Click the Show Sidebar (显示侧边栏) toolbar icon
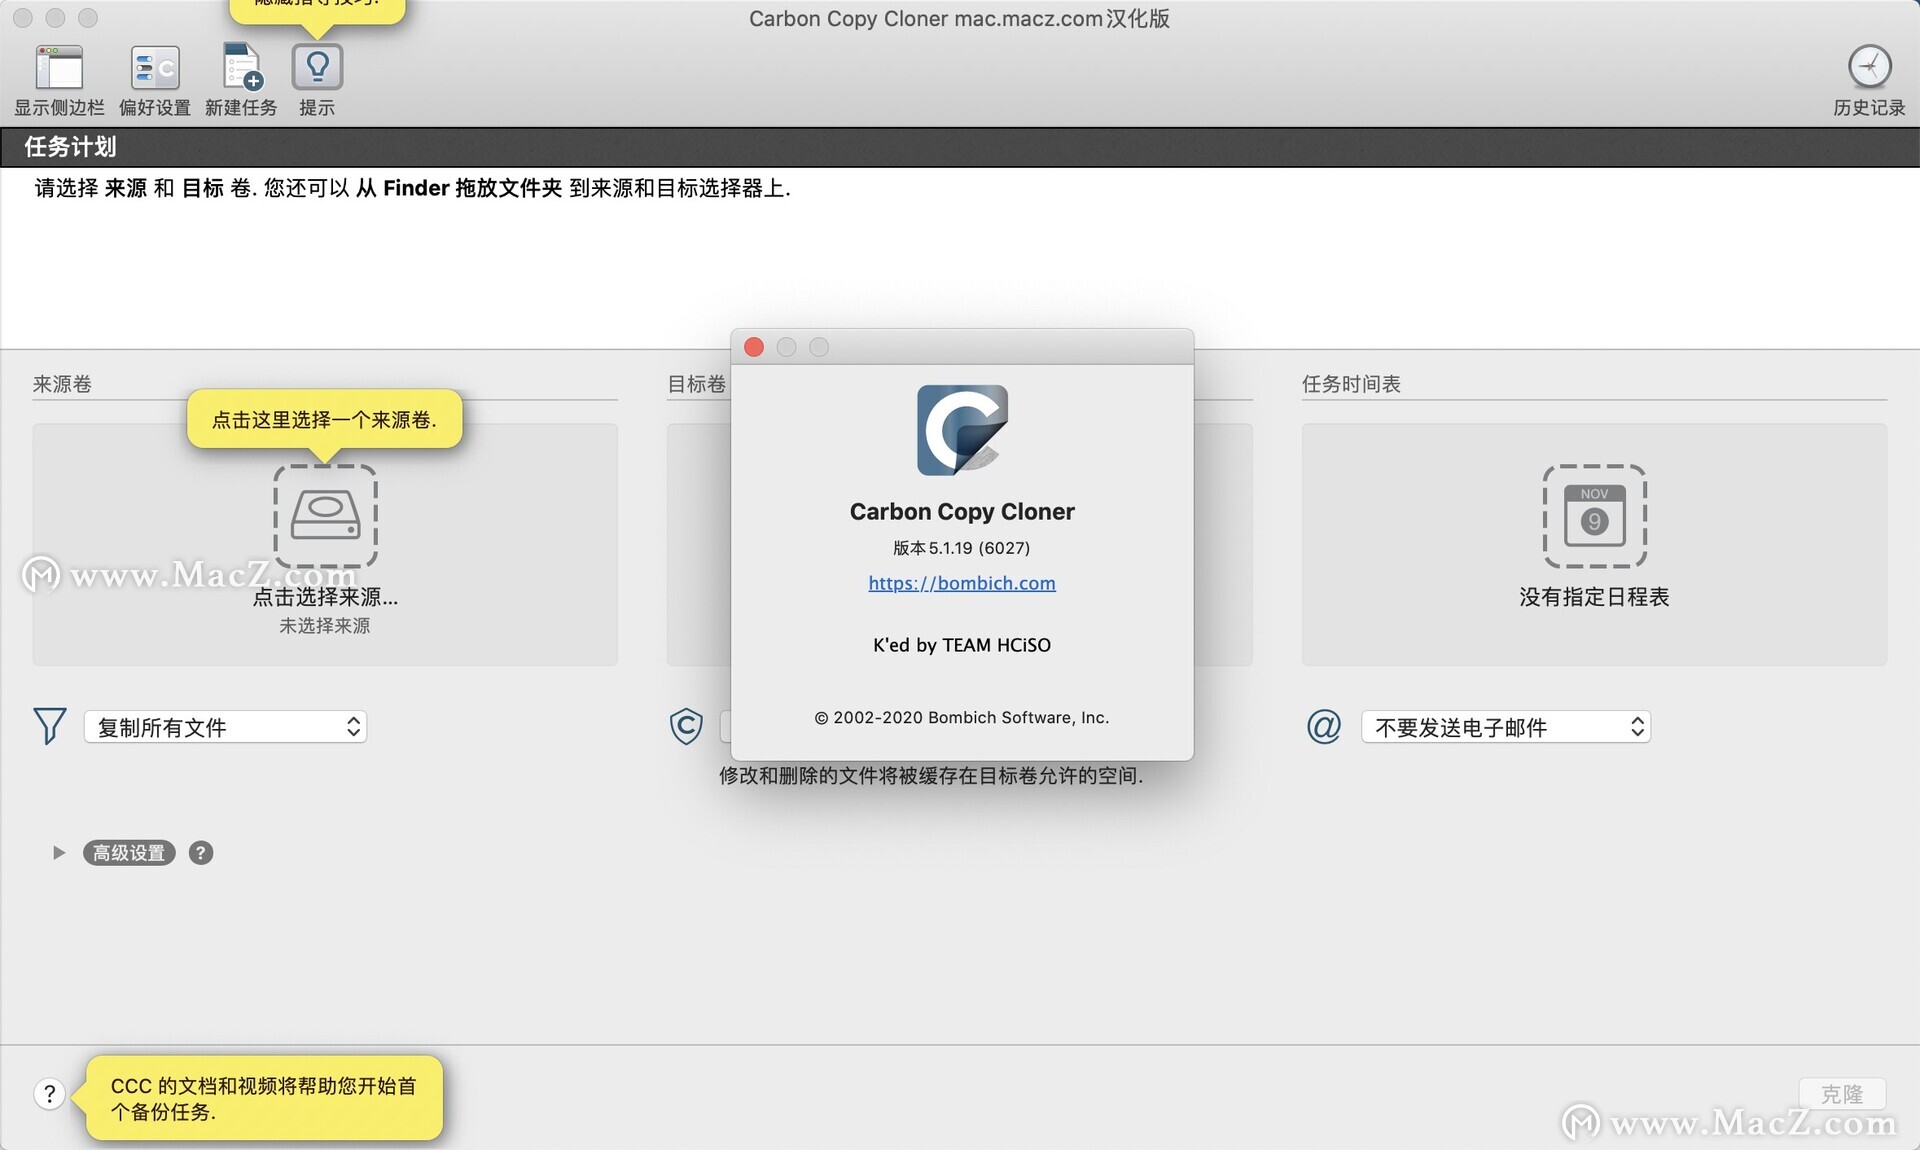The height and width of the screenshot is (1150, 1920). point(59,68)
